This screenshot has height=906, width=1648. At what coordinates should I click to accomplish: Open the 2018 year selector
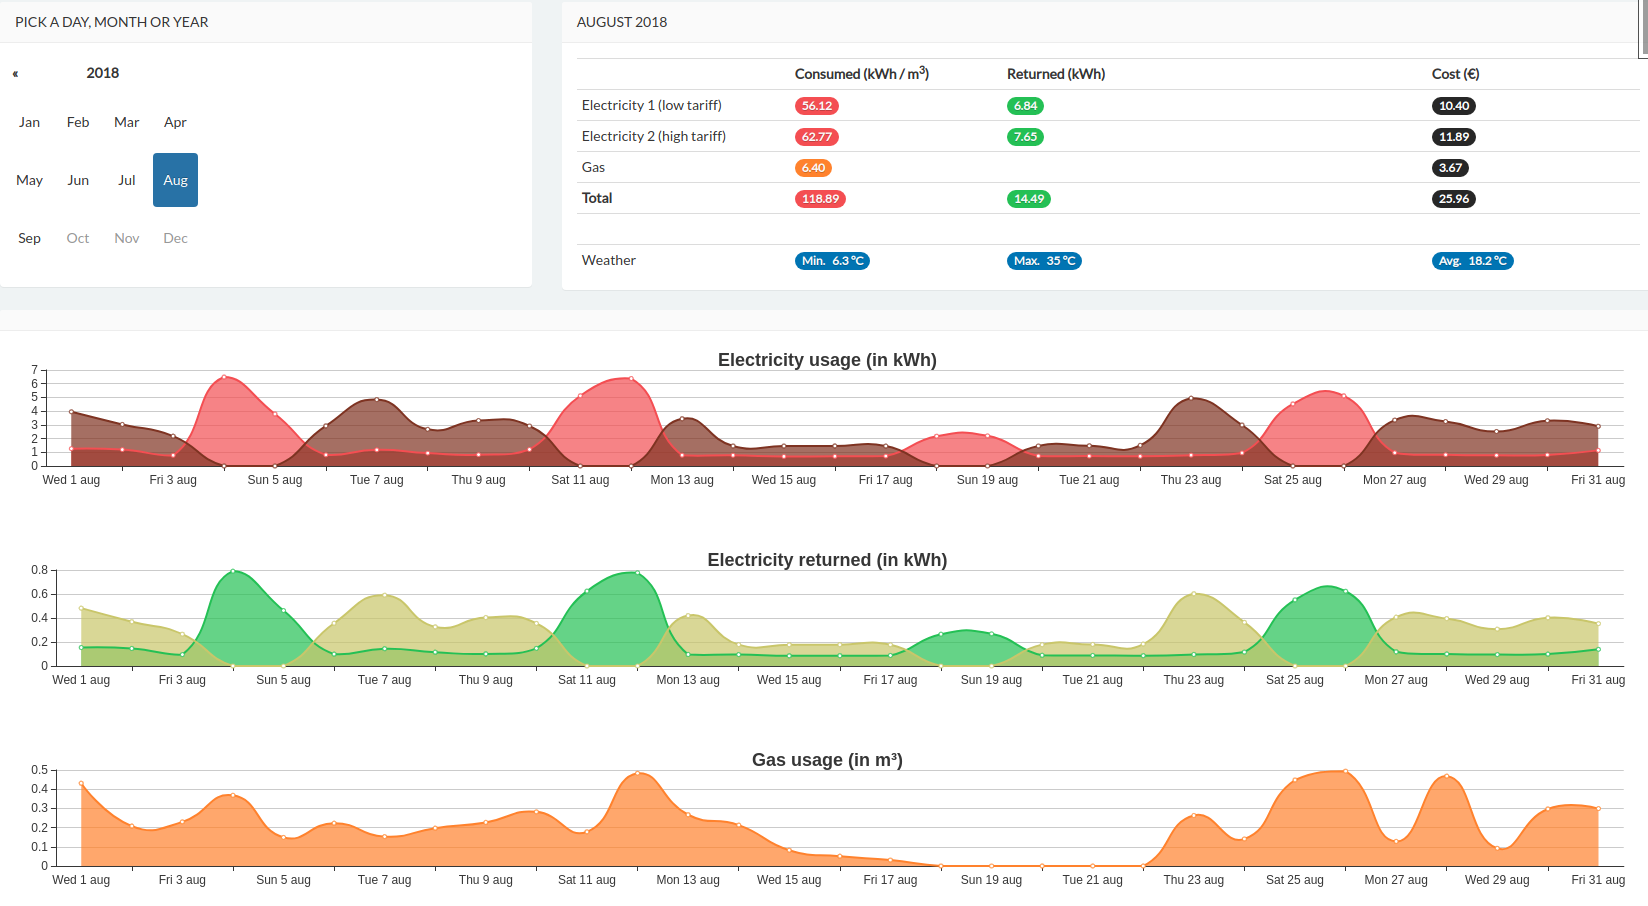(x=102, y=73)
